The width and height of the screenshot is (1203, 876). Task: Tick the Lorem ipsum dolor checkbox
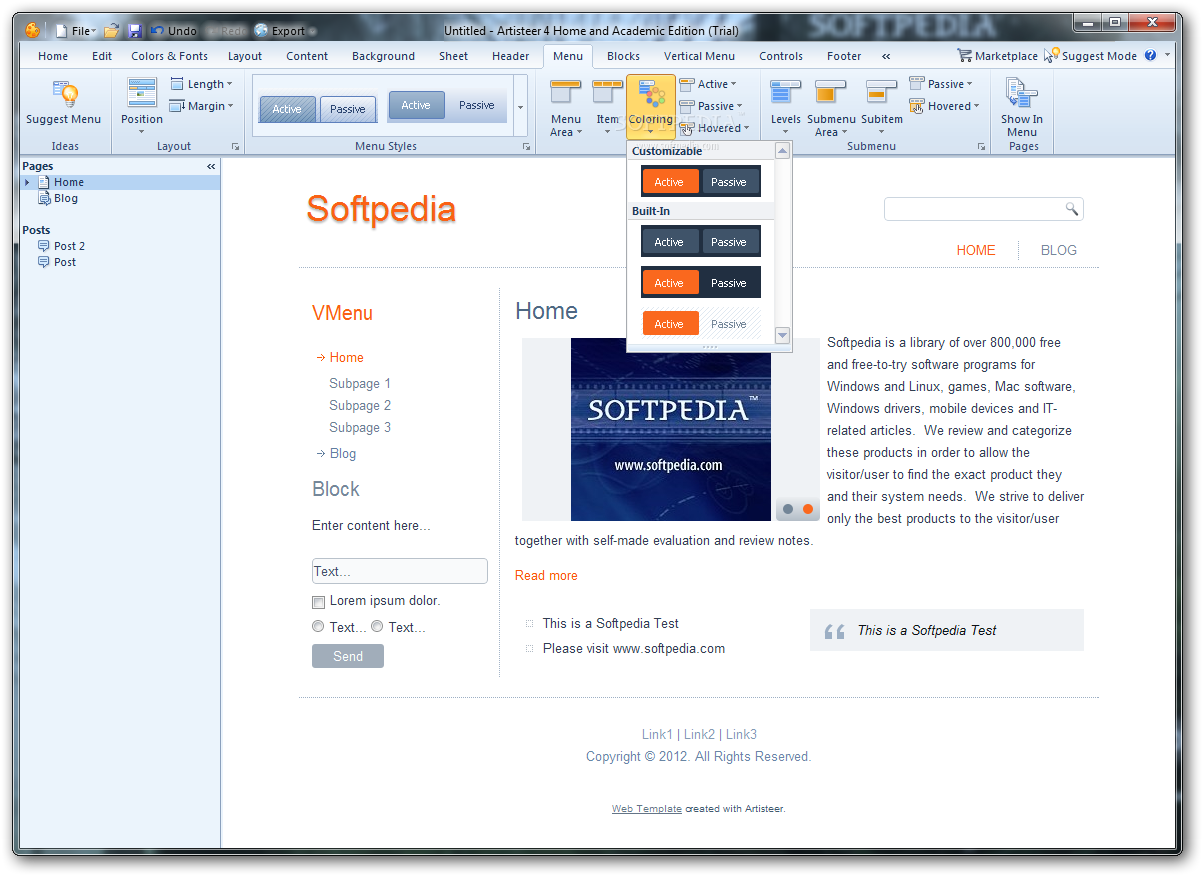319,602
